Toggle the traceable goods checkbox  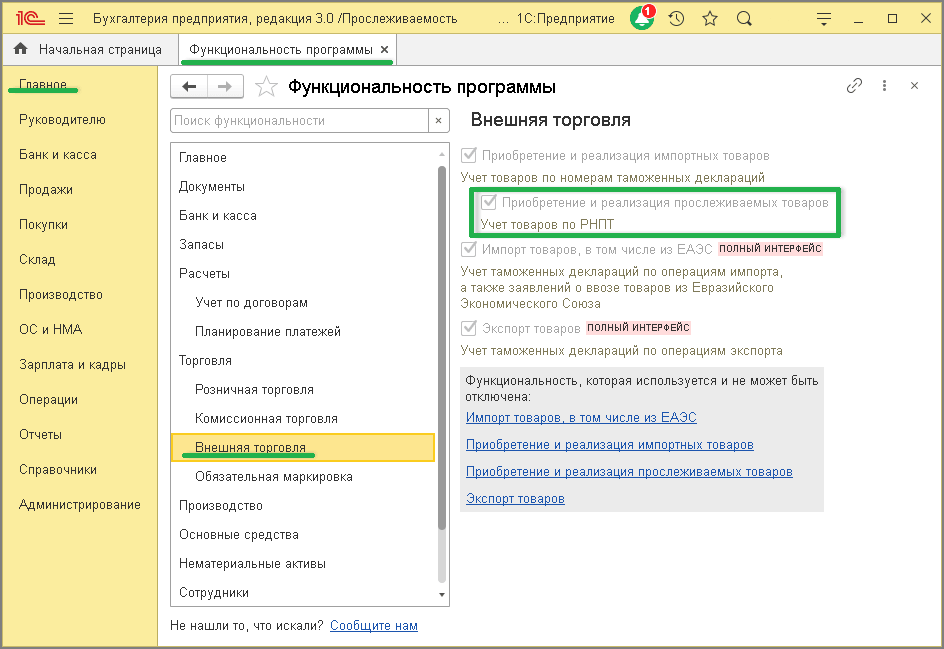coord(488,202)
